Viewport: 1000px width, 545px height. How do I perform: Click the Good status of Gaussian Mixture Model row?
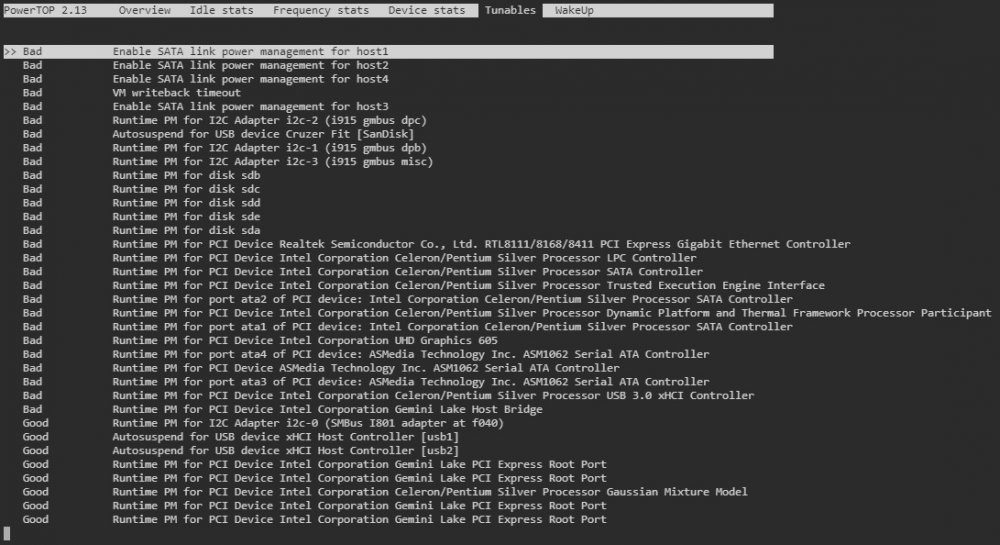(36, 492)
